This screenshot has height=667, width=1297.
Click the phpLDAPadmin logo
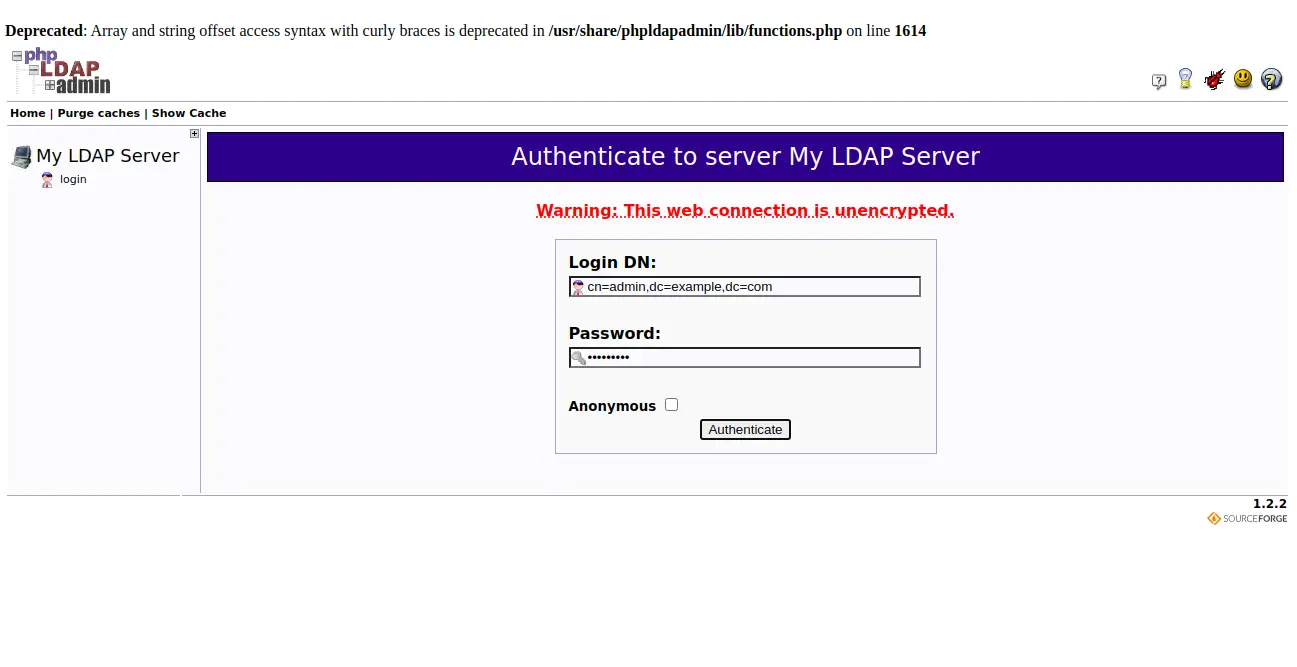tap(61, 71)
